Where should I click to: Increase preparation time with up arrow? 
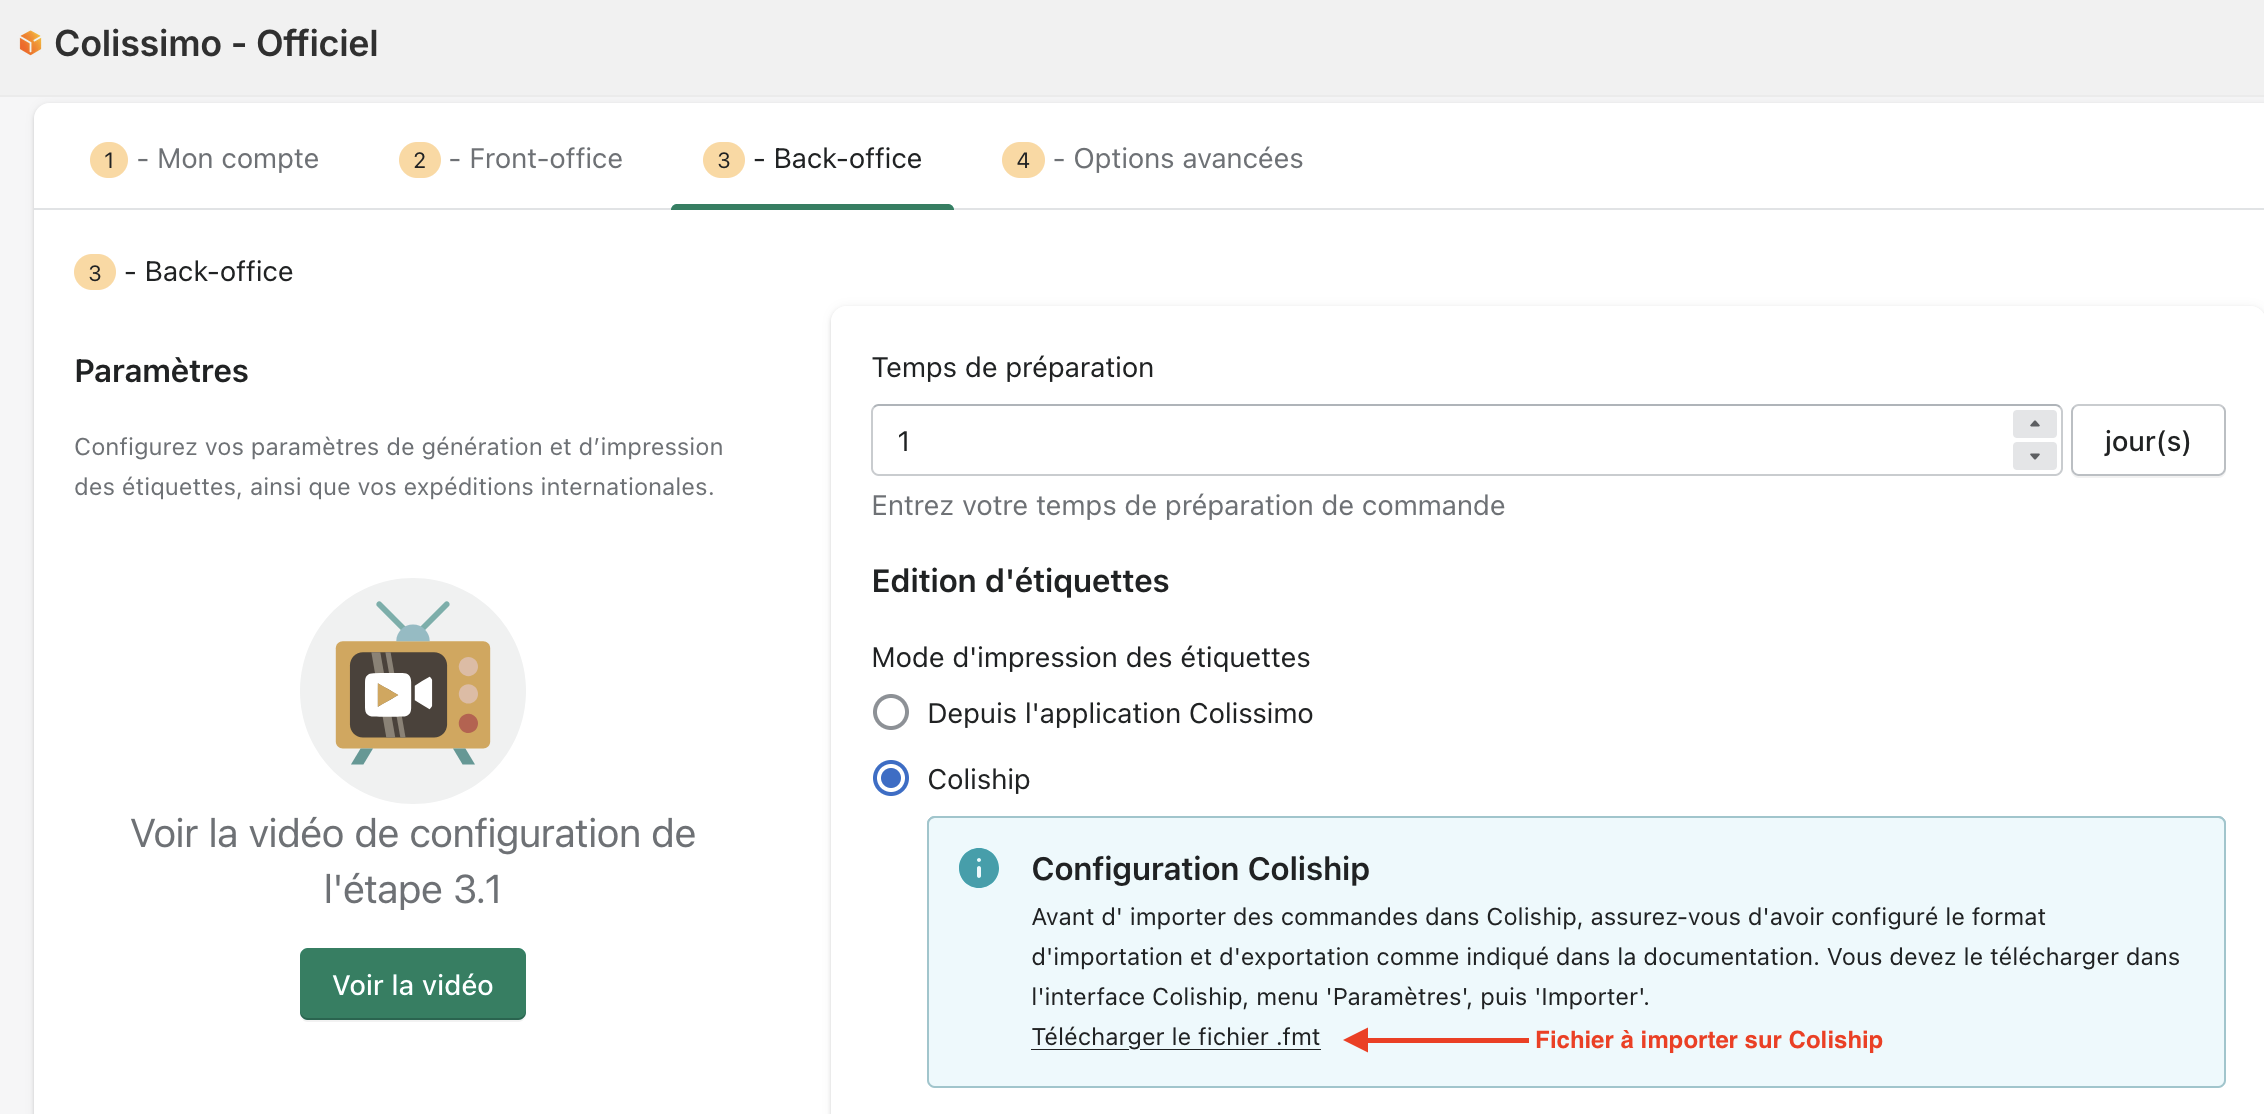pos(2034,424)
